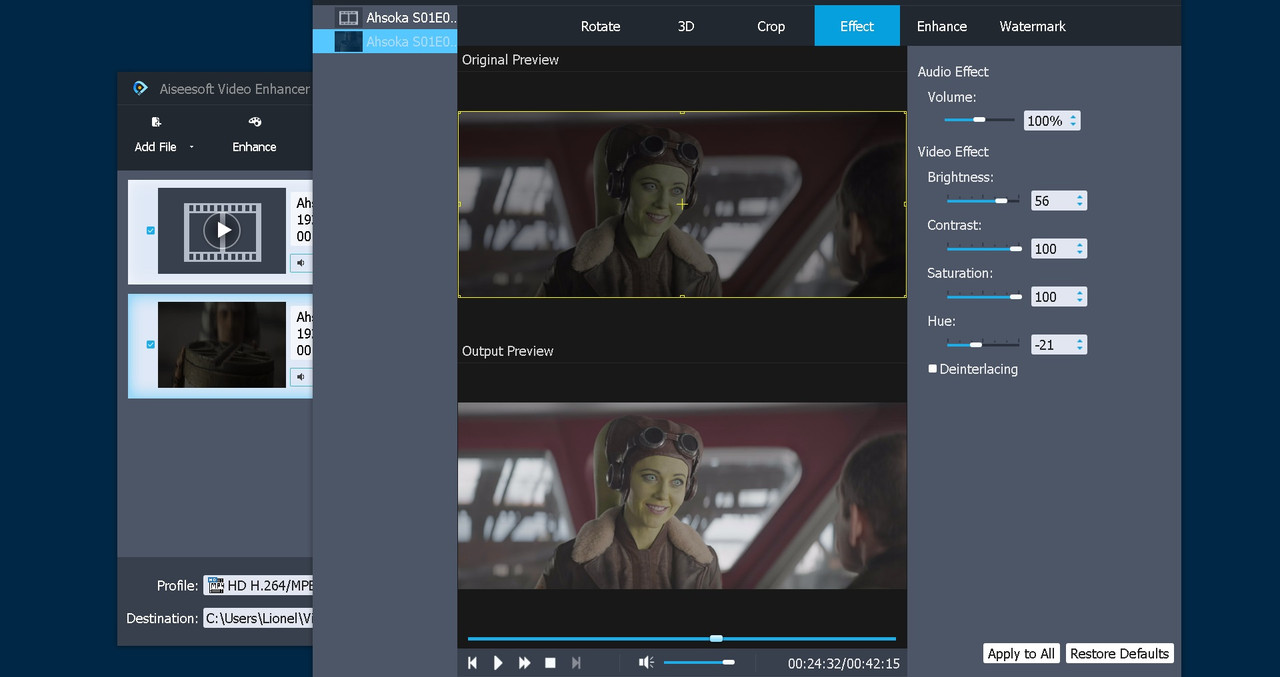Jump to previous frame in the player
Screen dimensions: 1280x677
pos(472,663)
